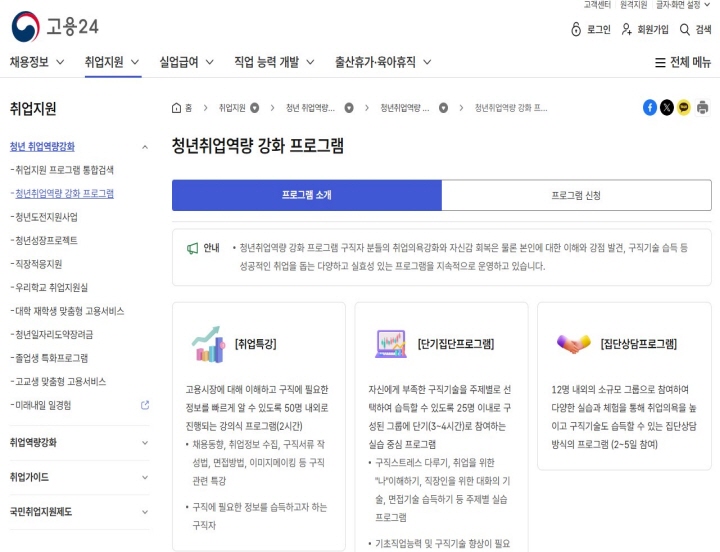The height and width of the screenshot is (552, 720).
Task: Click the 홈 breadcrumb text
Action: coord(188,108)
